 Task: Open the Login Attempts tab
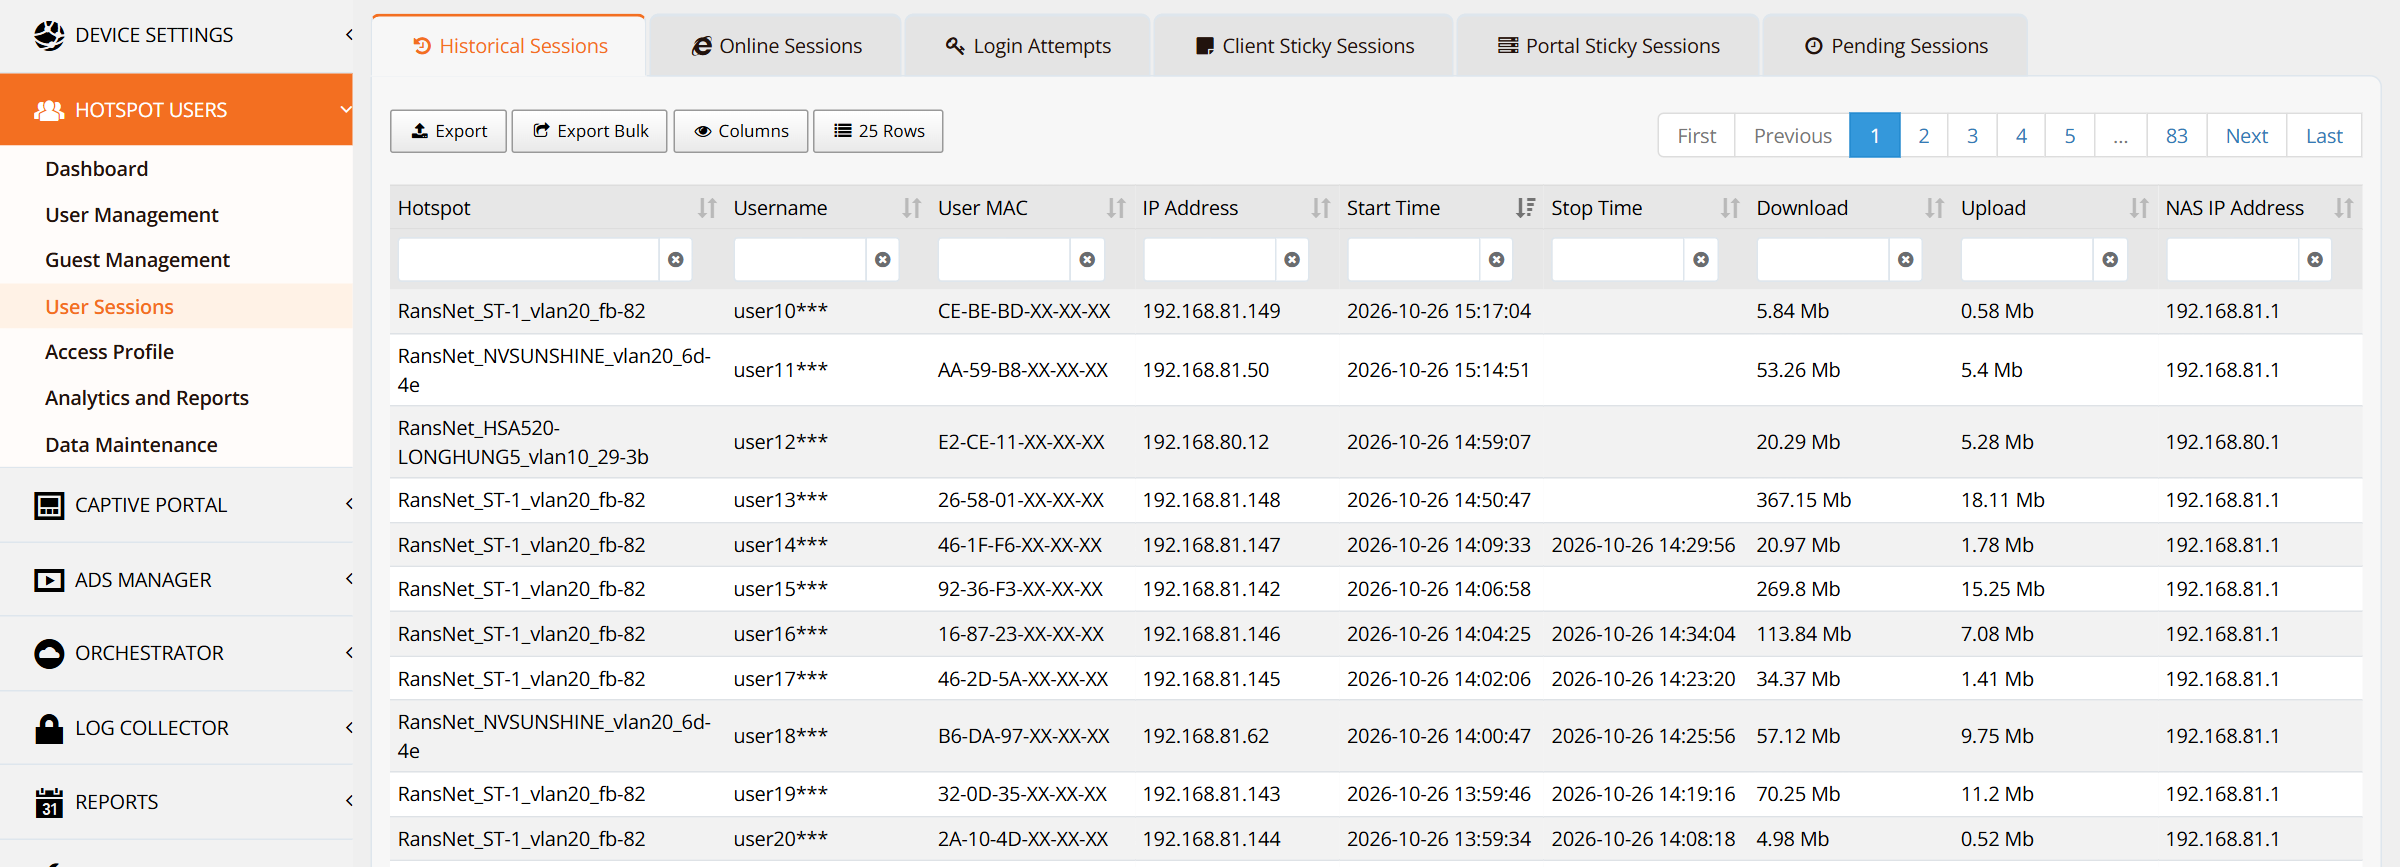tap(1028, 46)
